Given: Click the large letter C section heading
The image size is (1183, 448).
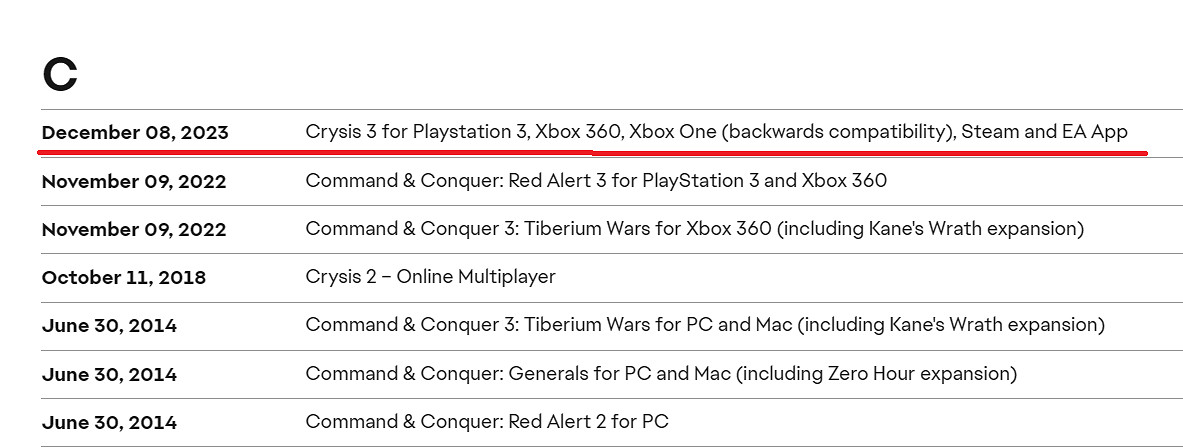Looking at the screenshot, I should tap(60, 75).
